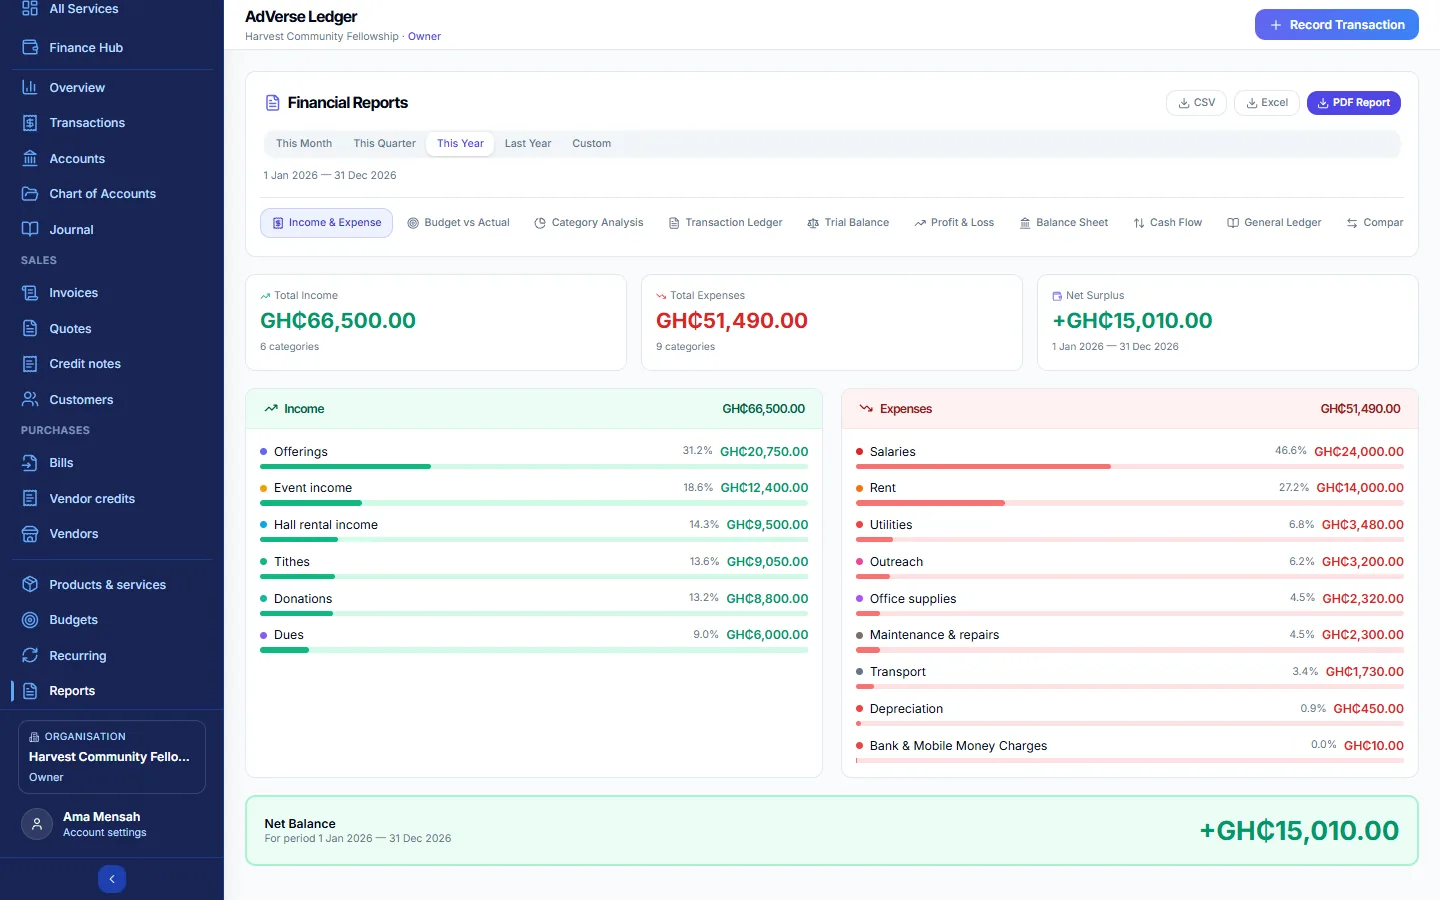Screen dimensions: 1440x900
Task: Click the Transactions sidebar icon
Action: click(x=30, y=123)
